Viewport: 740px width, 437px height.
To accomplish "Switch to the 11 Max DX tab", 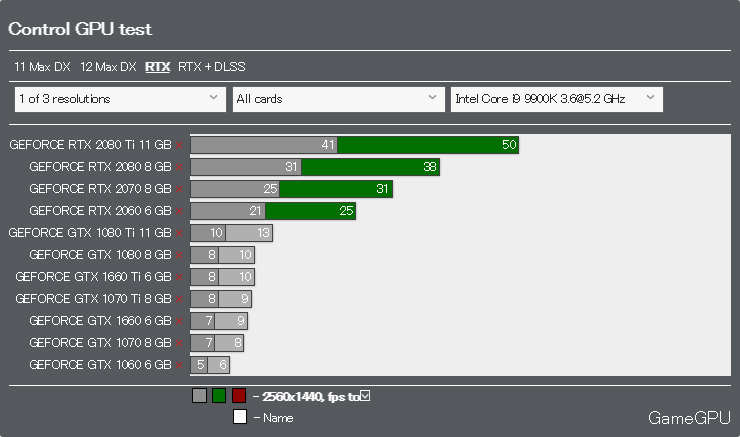I will [42, 67].
